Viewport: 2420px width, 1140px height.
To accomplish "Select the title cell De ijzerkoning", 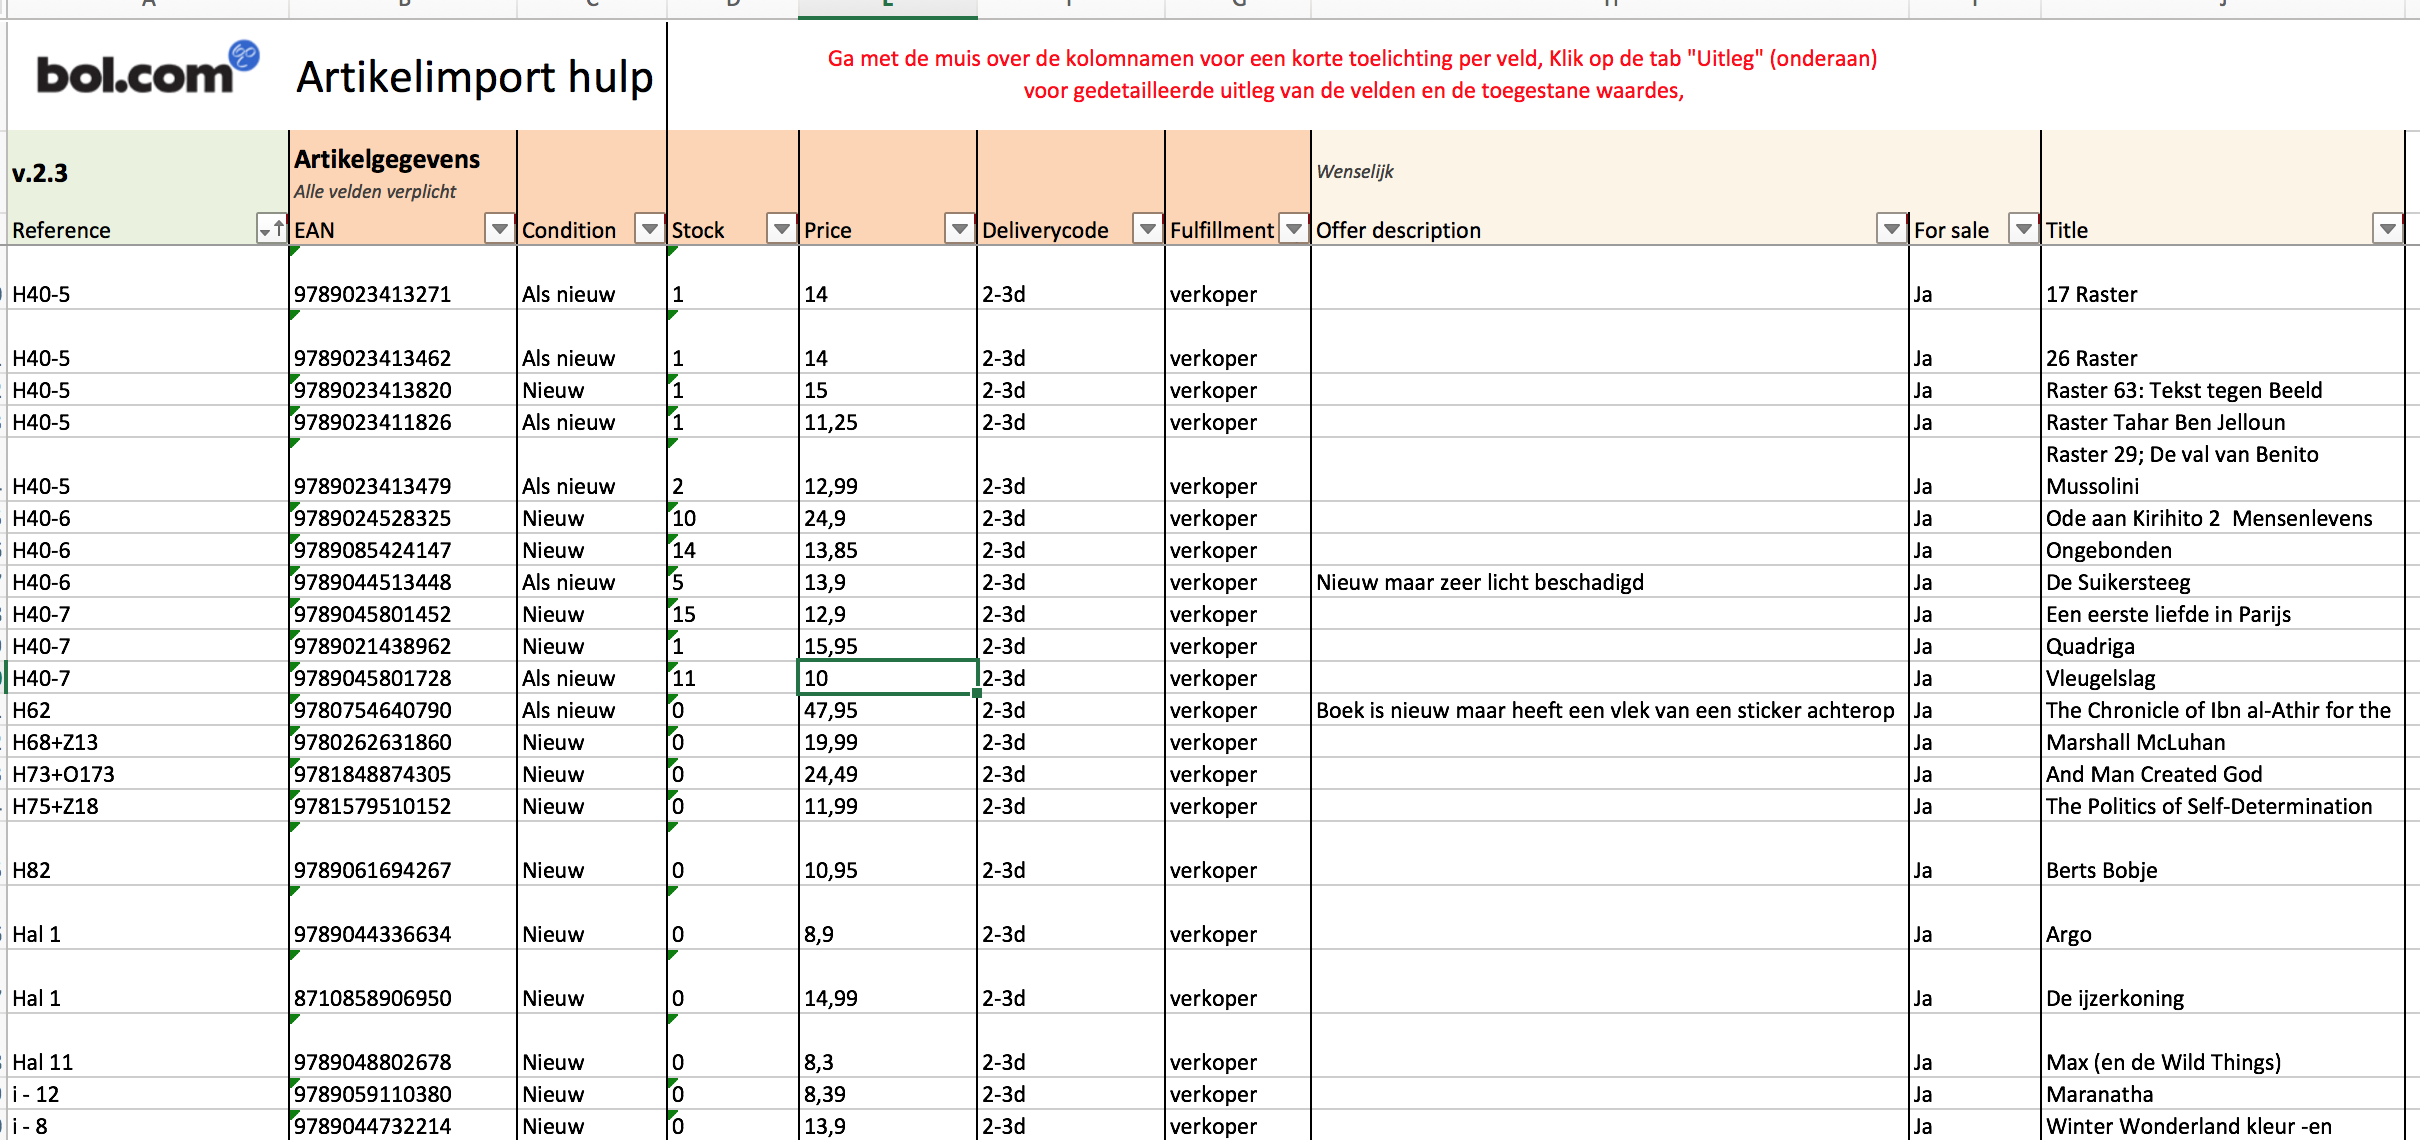I will point(2222,982).
